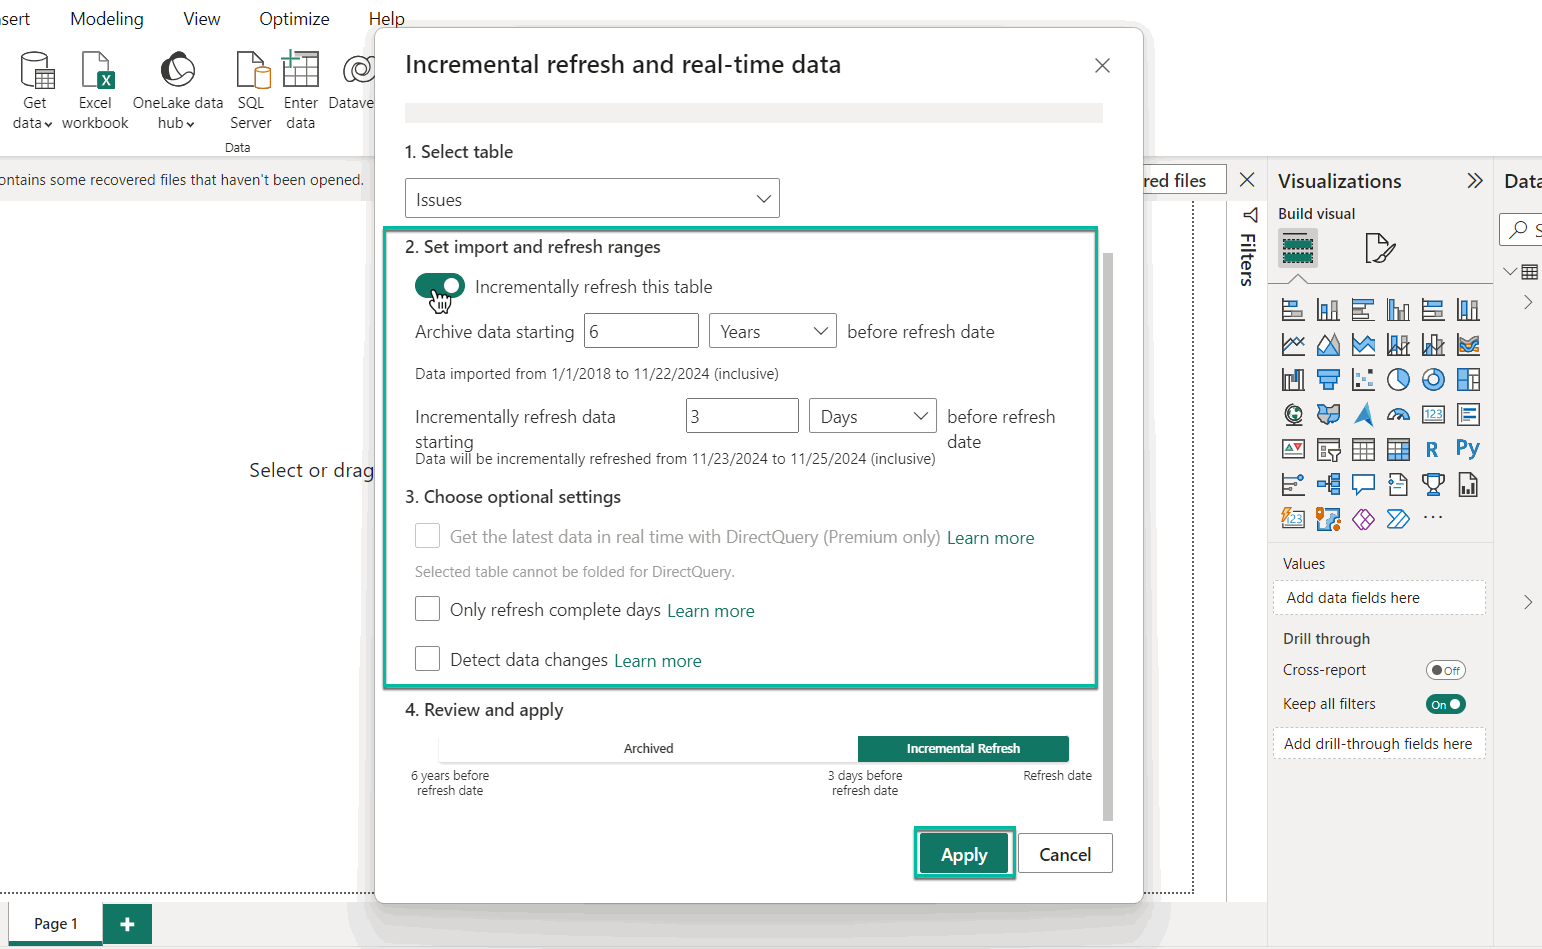Viewport: 1542px width, 949px height.
Task: Select the Gauge visual icon
Action: [1398, 415]
